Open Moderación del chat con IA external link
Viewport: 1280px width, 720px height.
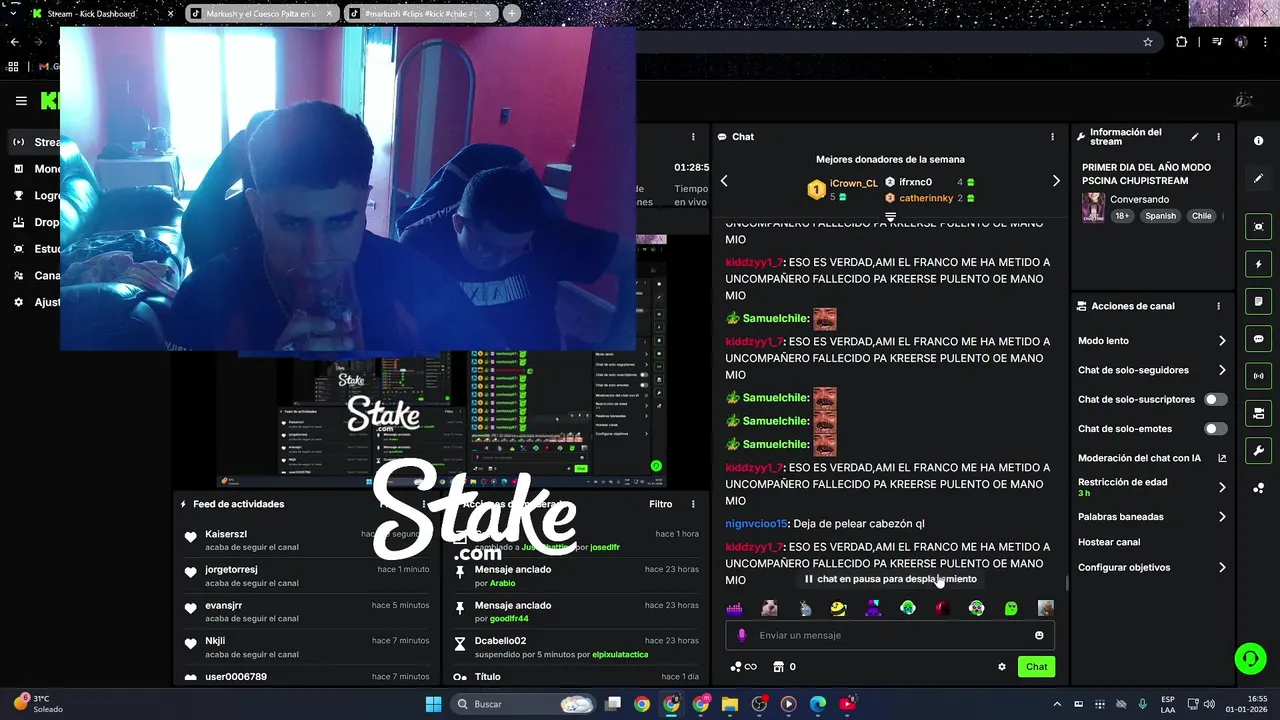tap(1222, 458)
